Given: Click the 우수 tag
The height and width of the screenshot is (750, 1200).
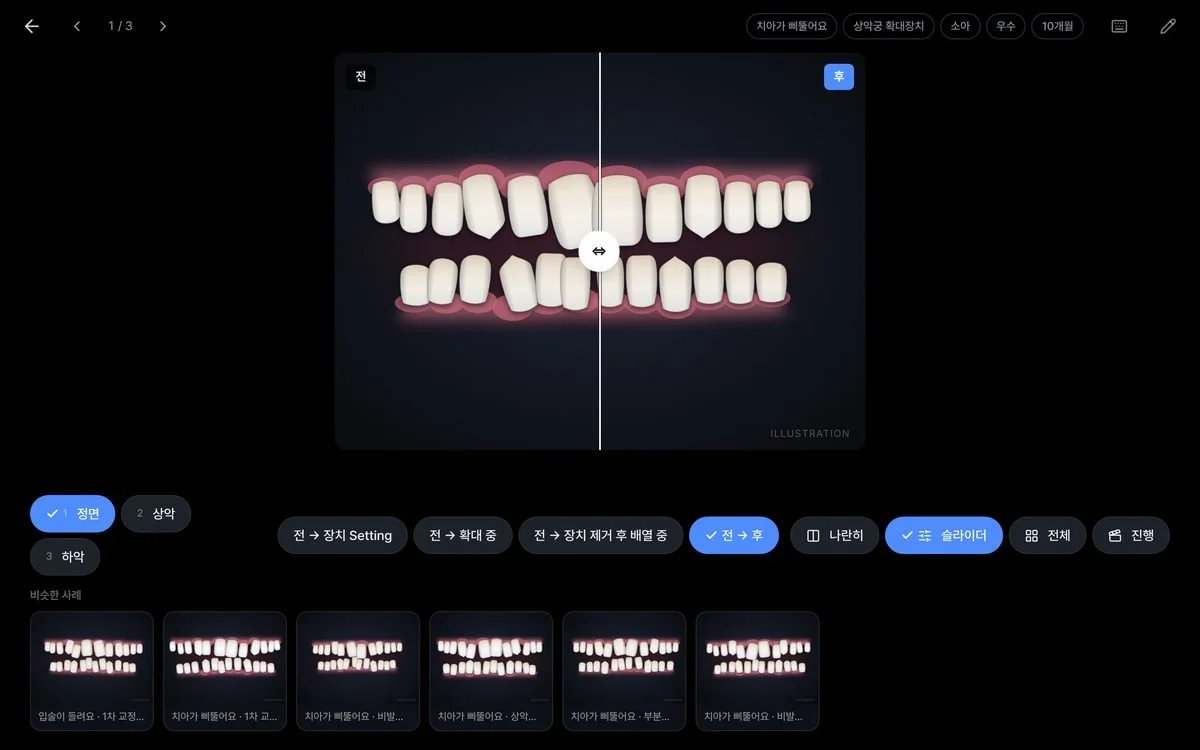Looking at the screenshot, I should [1005, 26].
